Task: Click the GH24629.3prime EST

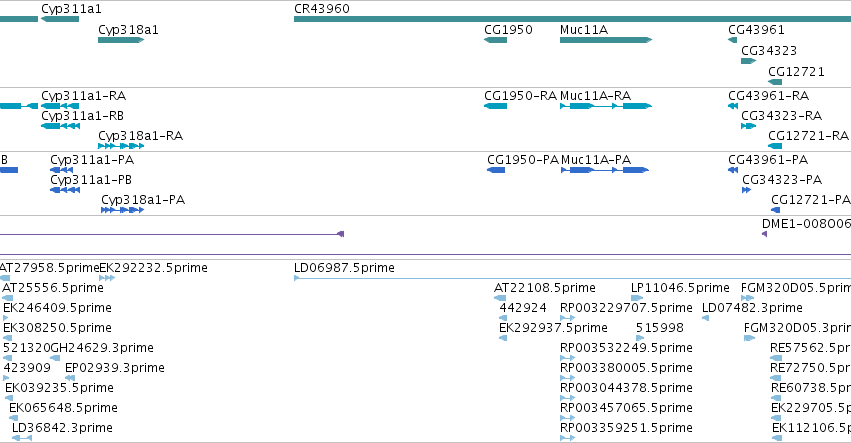Action: (55, 358)
